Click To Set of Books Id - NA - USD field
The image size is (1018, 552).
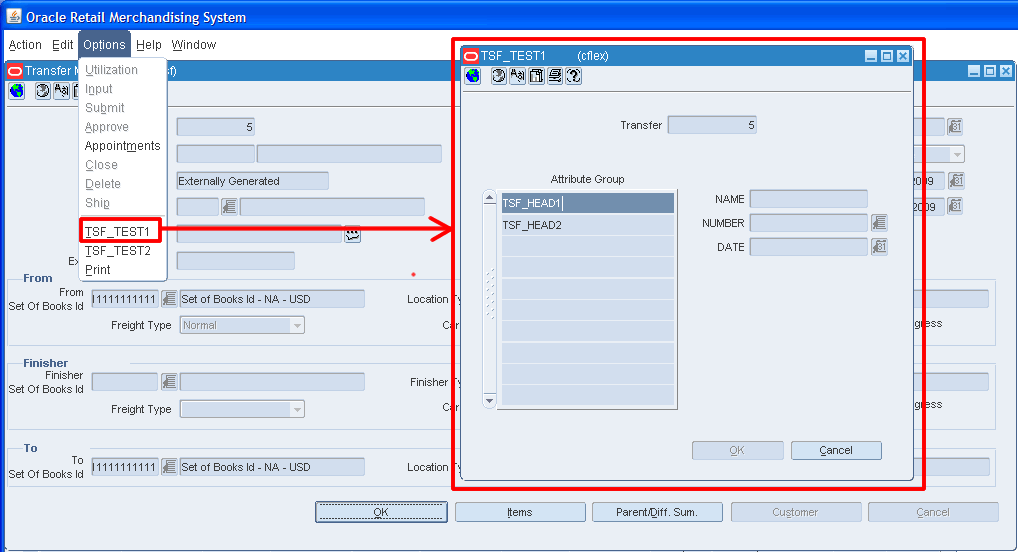(x=272, y=466)
